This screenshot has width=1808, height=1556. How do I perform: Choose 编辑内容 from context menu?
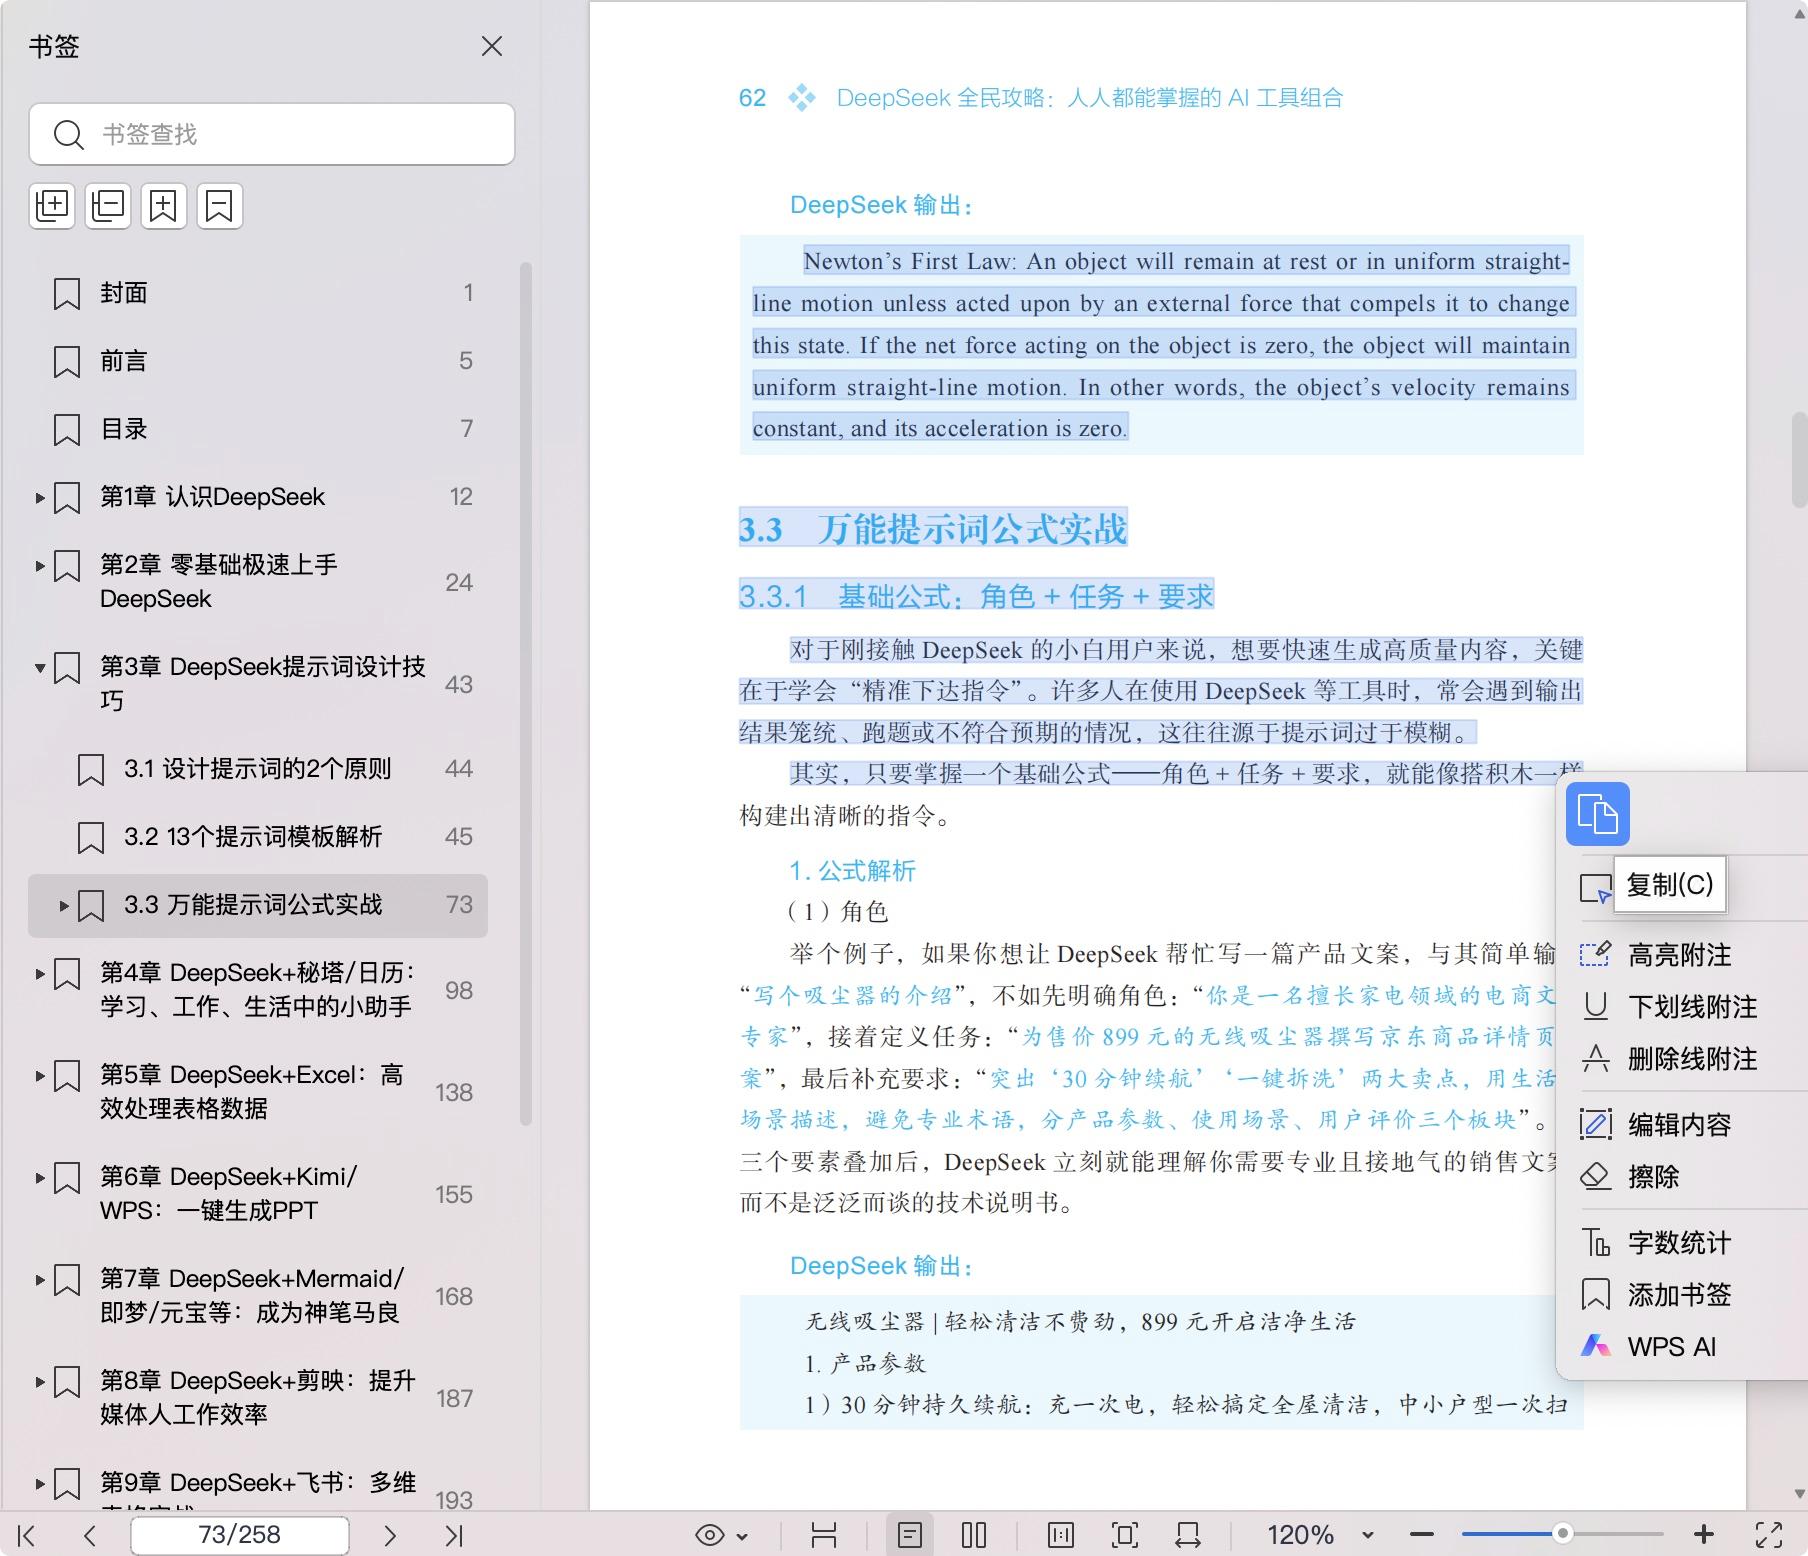pos(1680,1125)
